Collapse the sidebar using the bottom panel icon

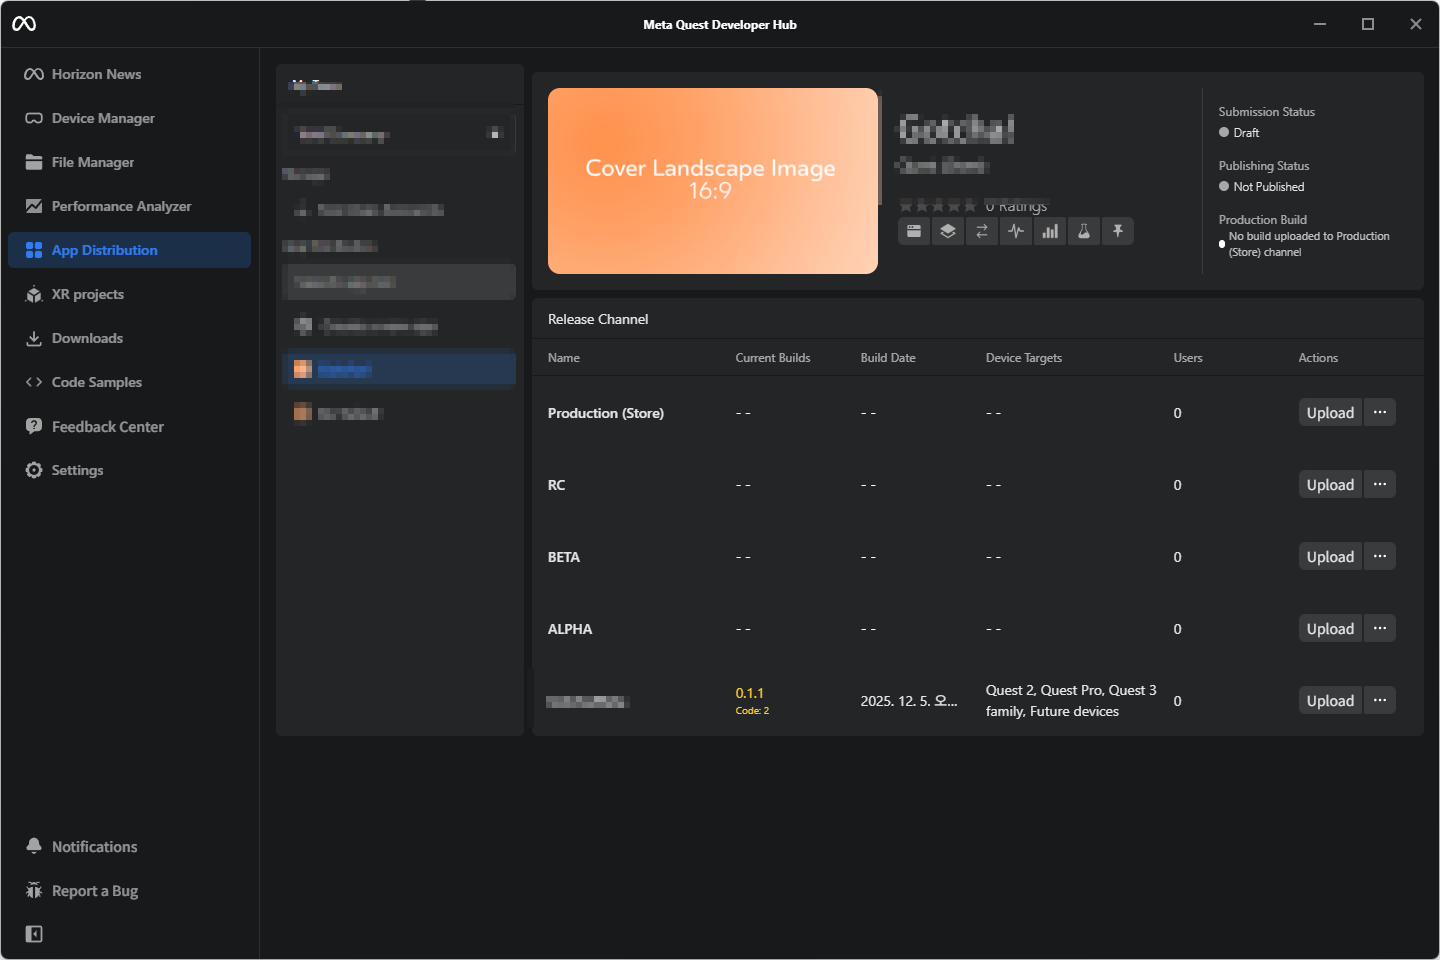(x=34, y=934)
